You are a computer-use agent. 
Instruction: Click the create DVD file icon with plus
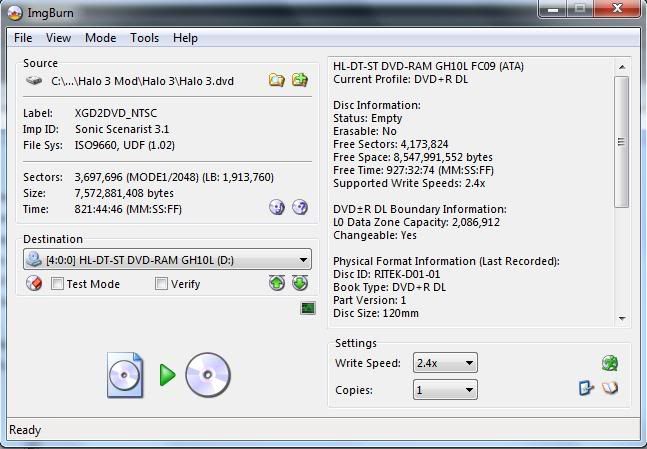300,80
